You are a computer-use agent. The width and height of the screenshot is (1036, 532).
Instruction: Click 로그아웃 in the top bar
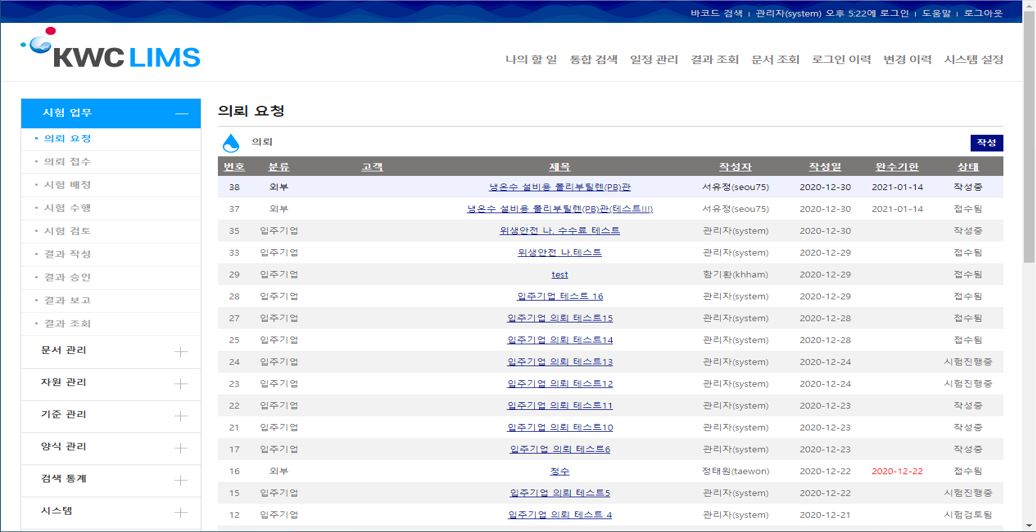tap(982, 13)
